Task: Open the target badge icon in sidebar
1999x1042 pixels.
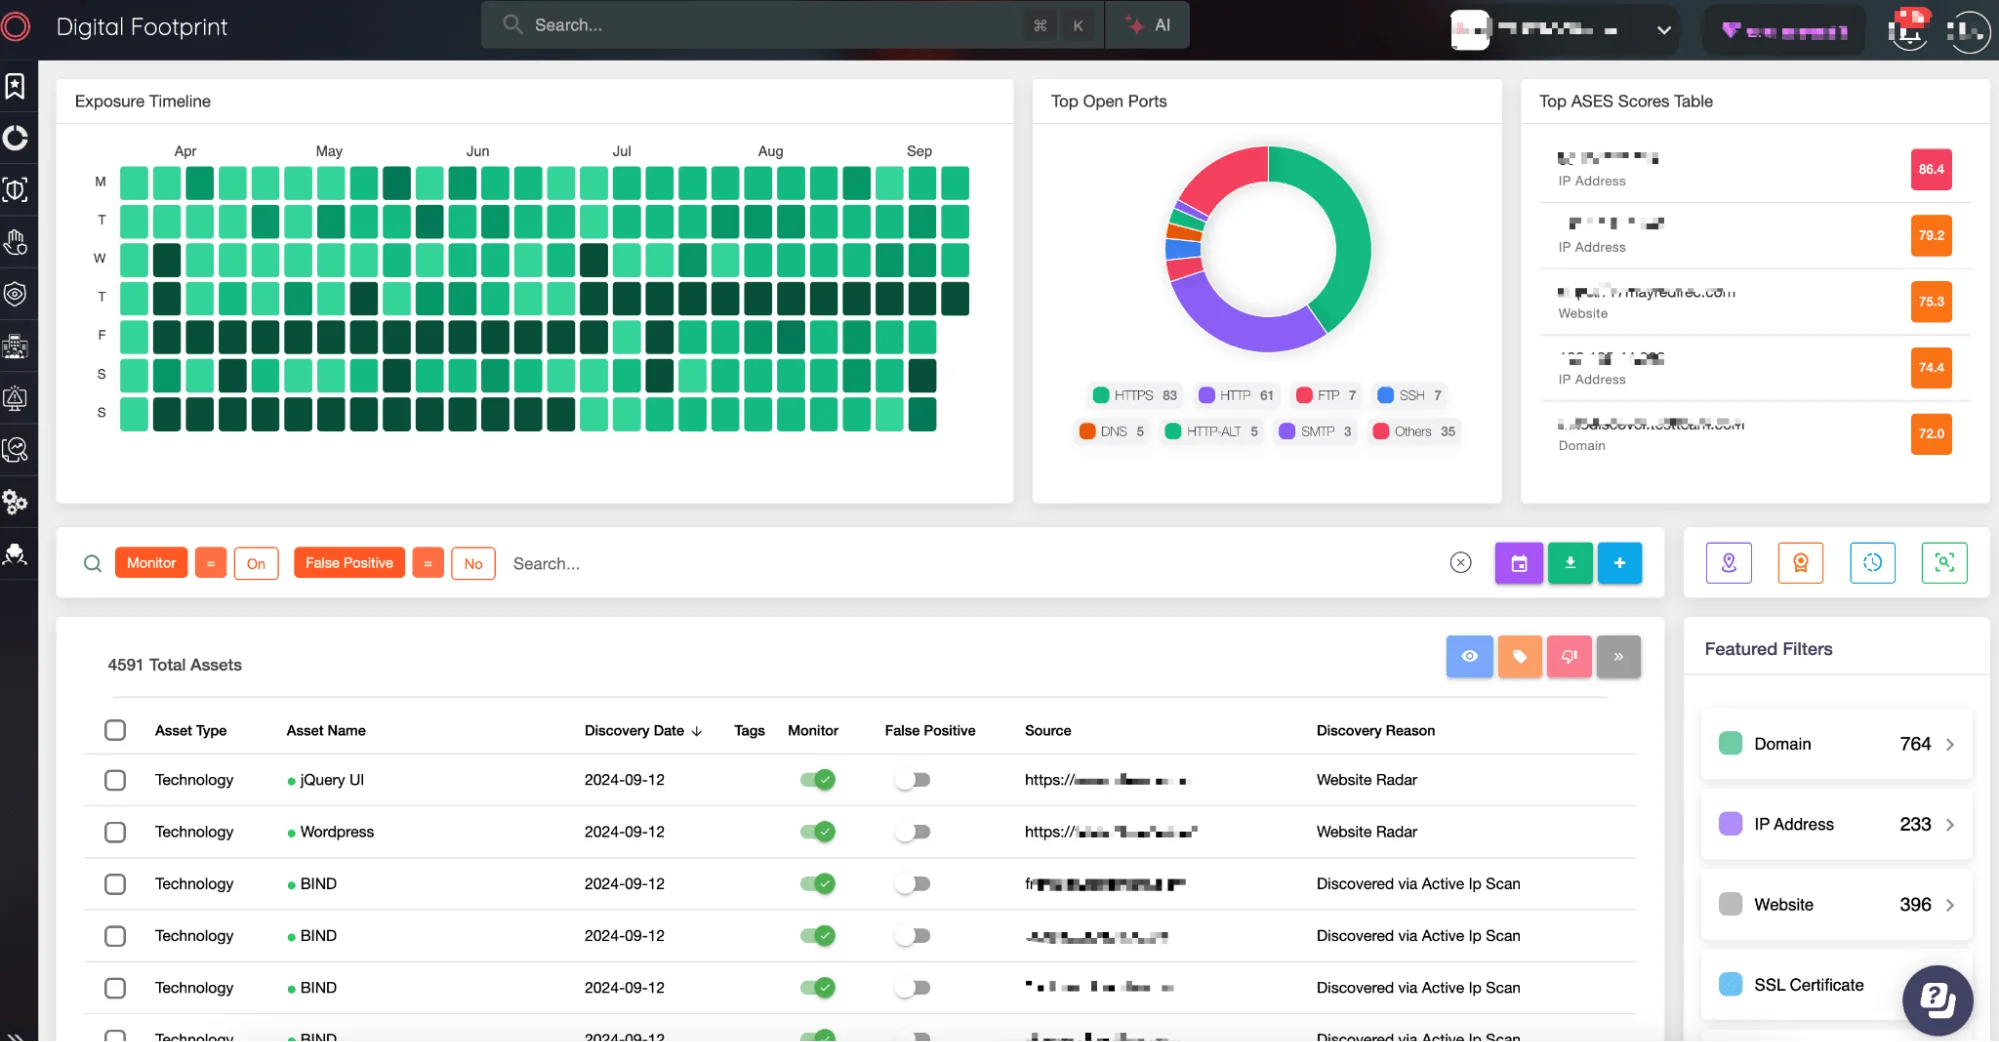Action: [x=15, y=294]
